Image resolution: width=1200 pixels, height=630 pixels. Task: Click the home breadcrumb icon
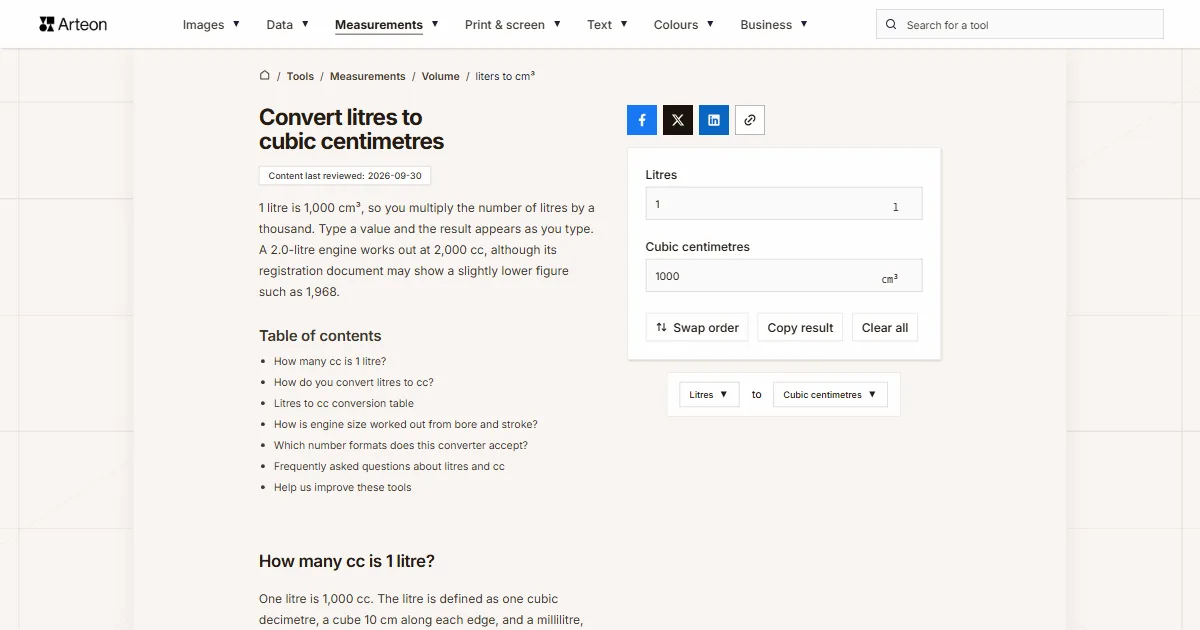pyautogui.click(x=265, y=76)
